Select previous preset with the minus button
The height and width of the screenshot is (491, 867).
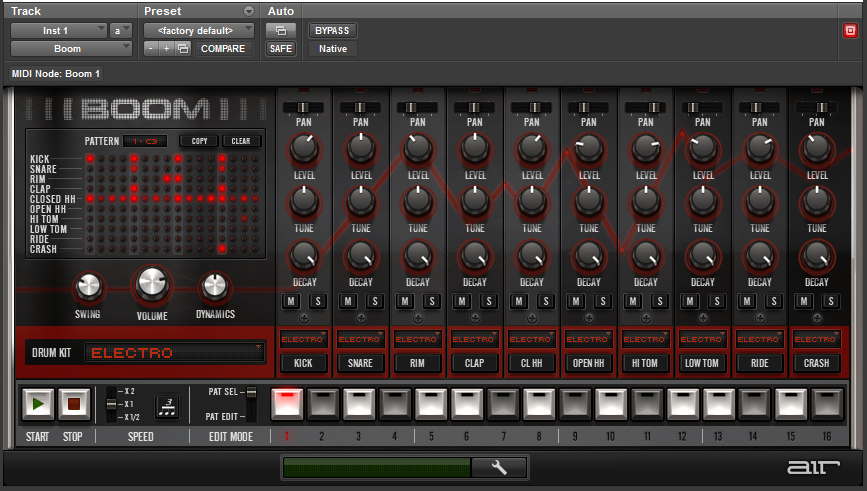[151, 49]
